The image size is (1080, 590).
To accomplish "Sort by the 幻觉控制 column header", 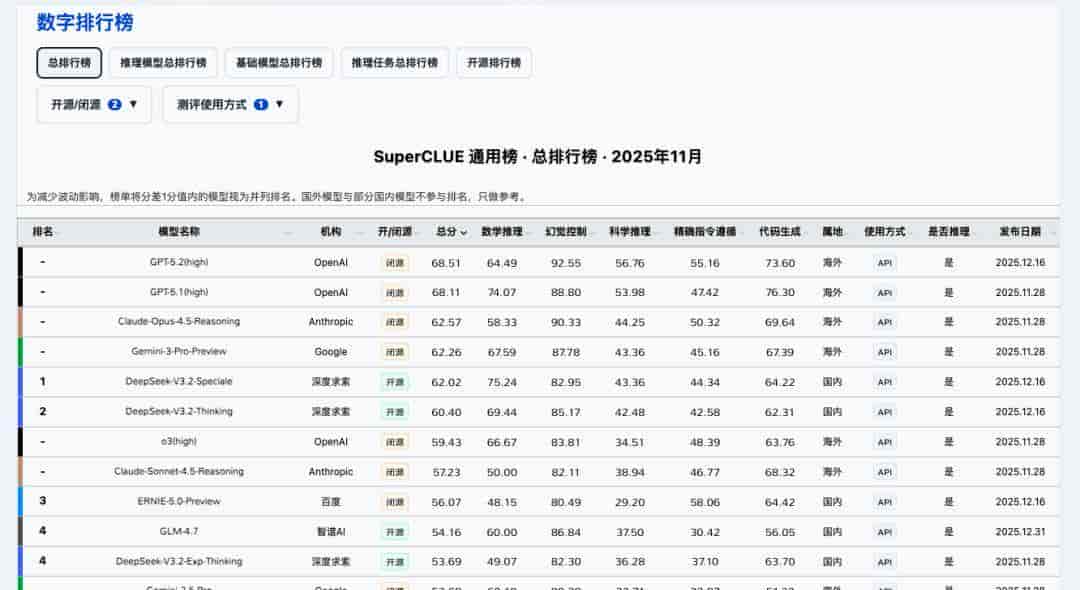I will coord(566,232).
